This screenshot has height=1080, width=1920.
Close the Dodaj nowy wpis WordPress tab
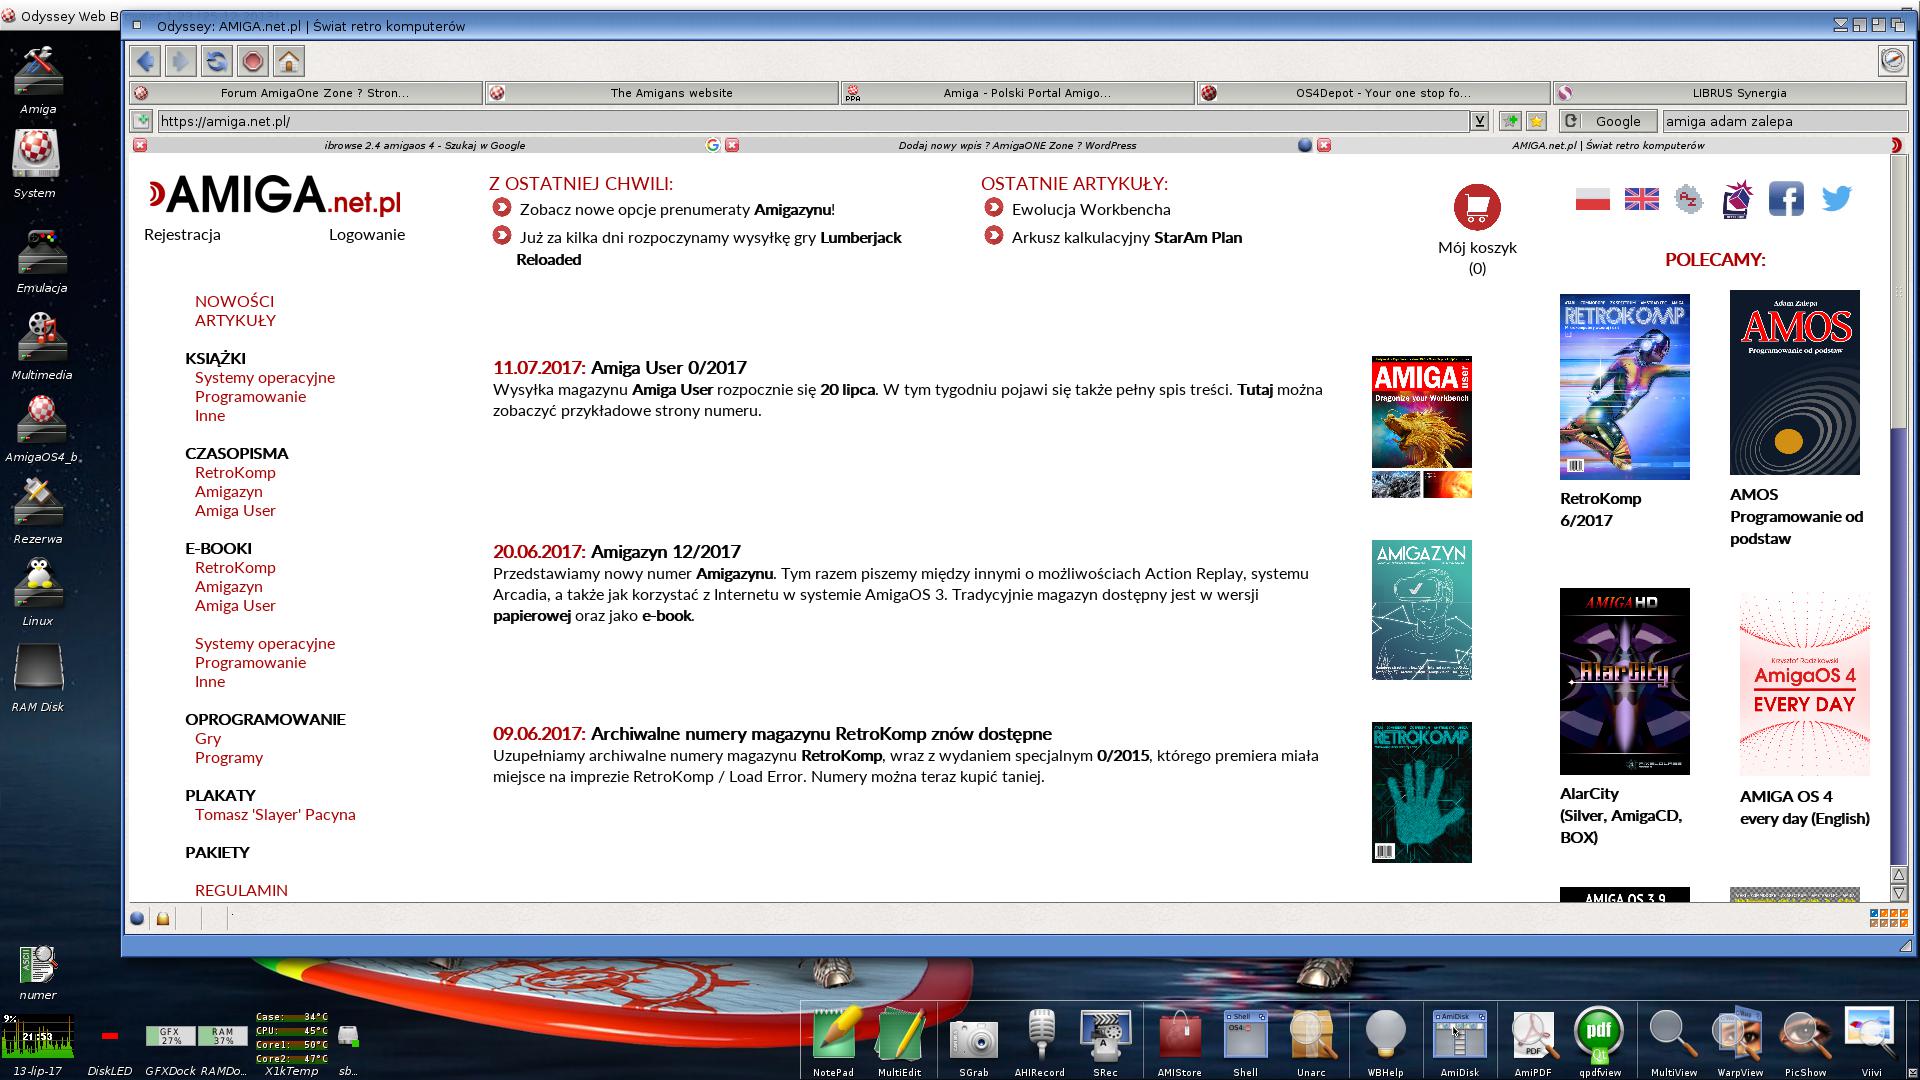732,145
